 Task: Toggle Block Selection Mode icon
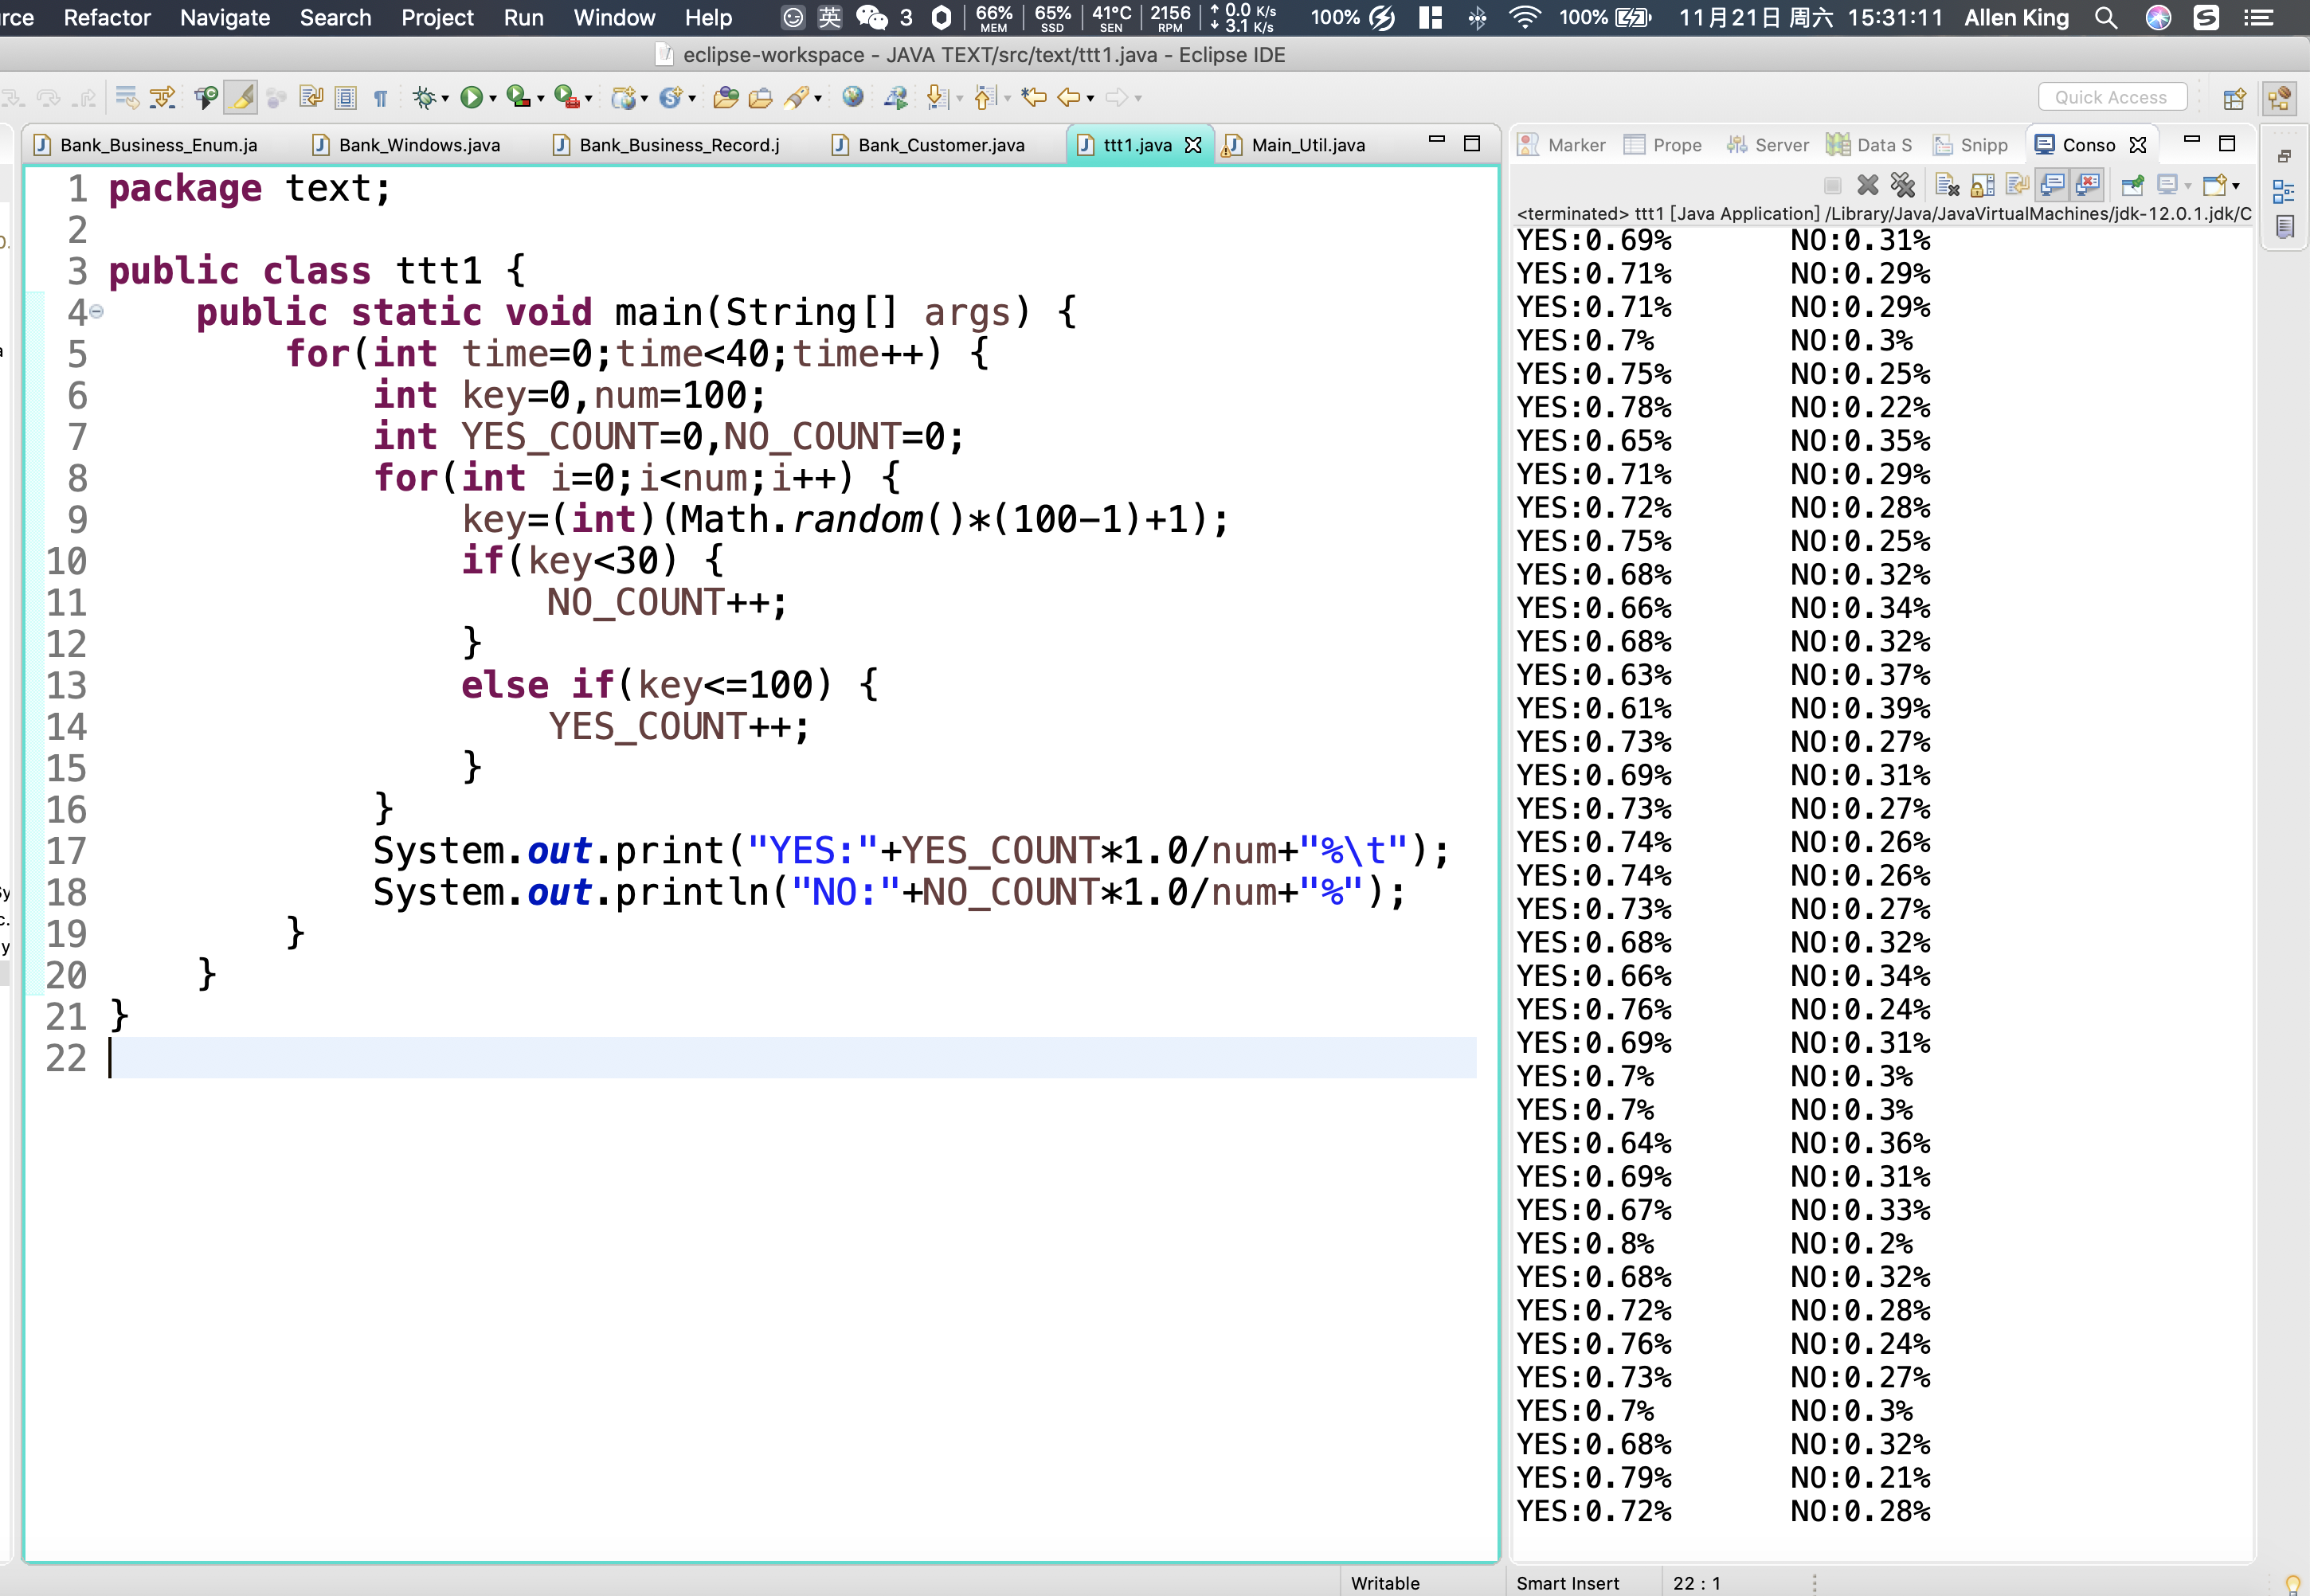[345, 98]
